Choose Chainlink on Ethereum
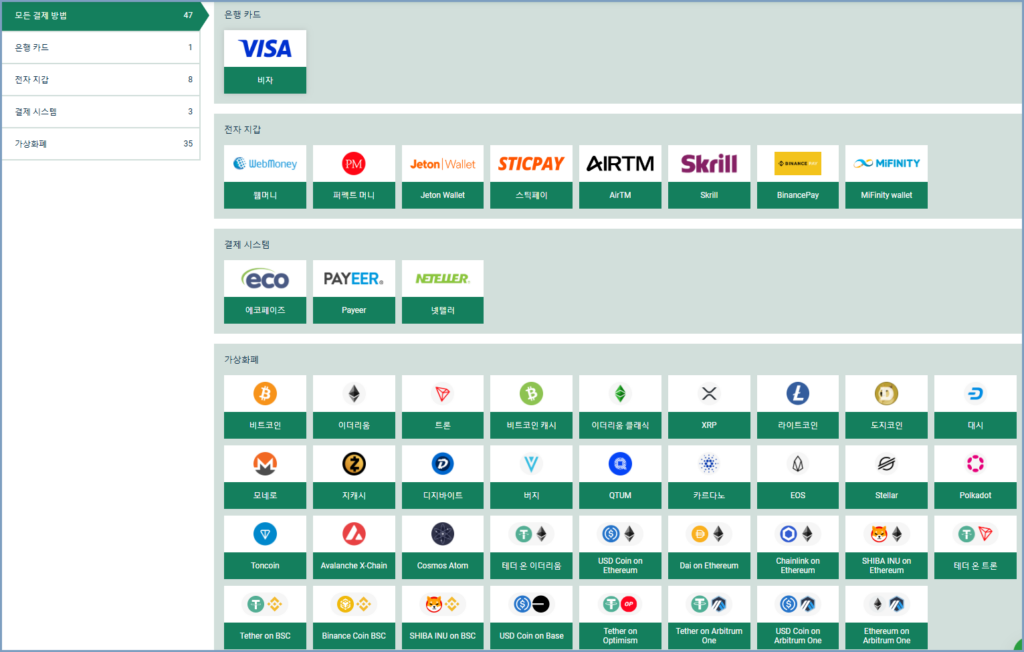This screenshot has height=652, width=1024. click(x=797, y=547)
